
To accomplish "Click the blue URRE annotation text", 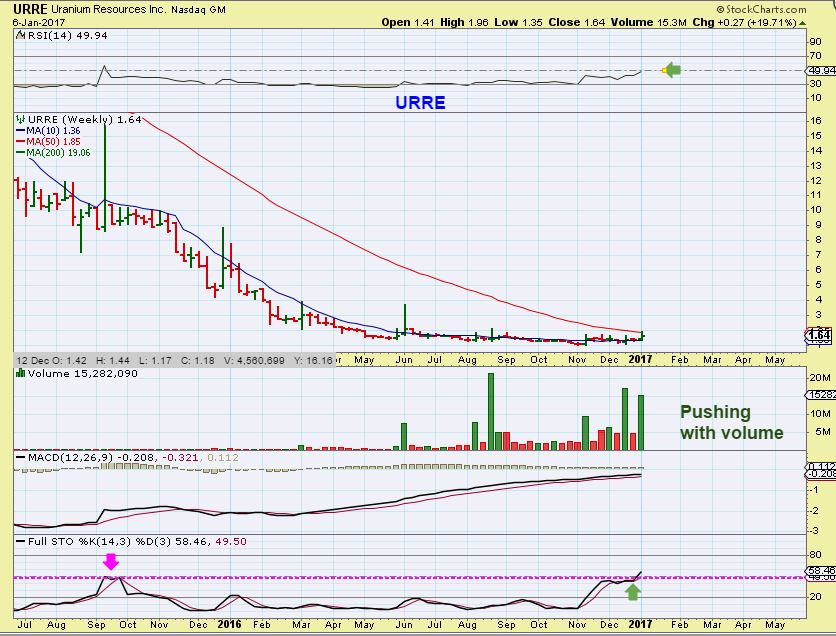I will [x=420, y=102].
